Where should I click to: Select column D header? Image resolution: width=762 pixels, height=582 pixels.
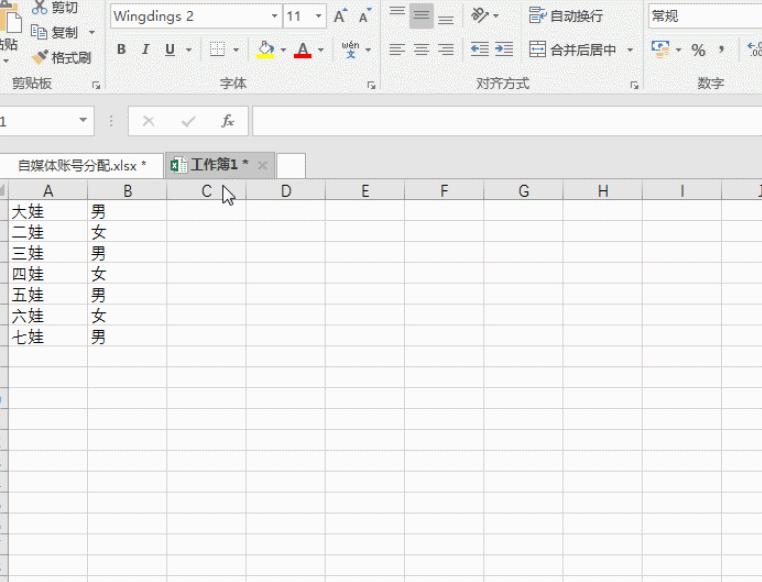click(x=286, y=191)
